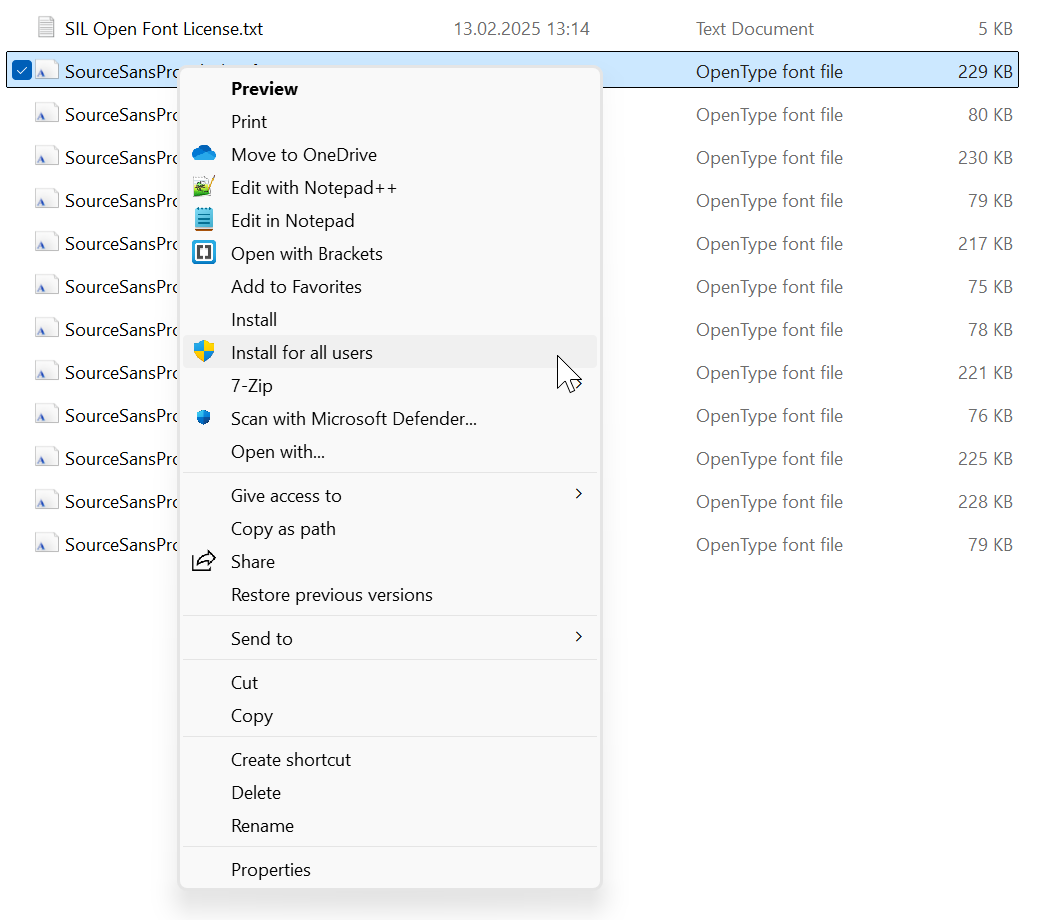Open the 7-Zip menu entry
The height and width of the screenshot is (920, 1043).
click(390, 386)
